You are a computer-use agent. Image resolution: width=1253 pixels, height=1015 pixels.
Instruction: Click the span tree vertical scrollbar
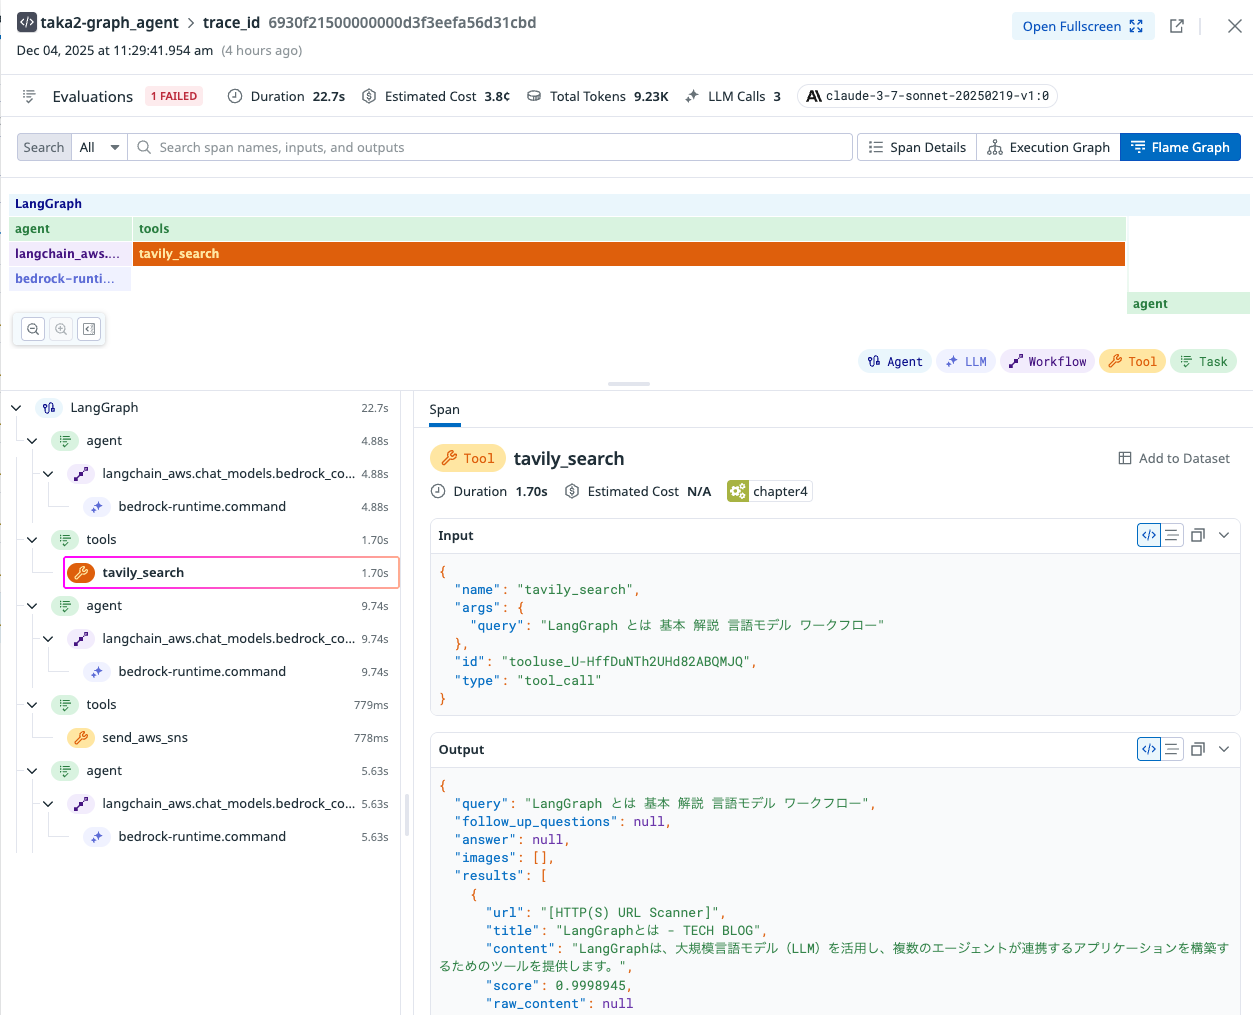[407, 815]
